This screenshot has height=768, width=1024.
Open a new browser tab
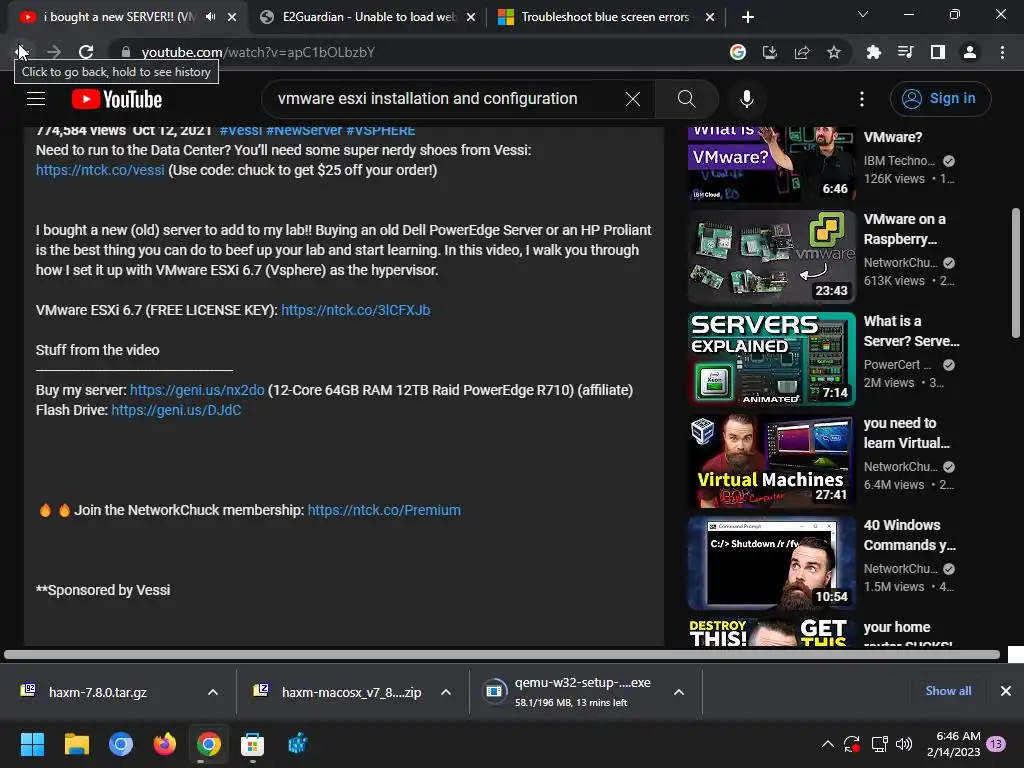[748, 17]
